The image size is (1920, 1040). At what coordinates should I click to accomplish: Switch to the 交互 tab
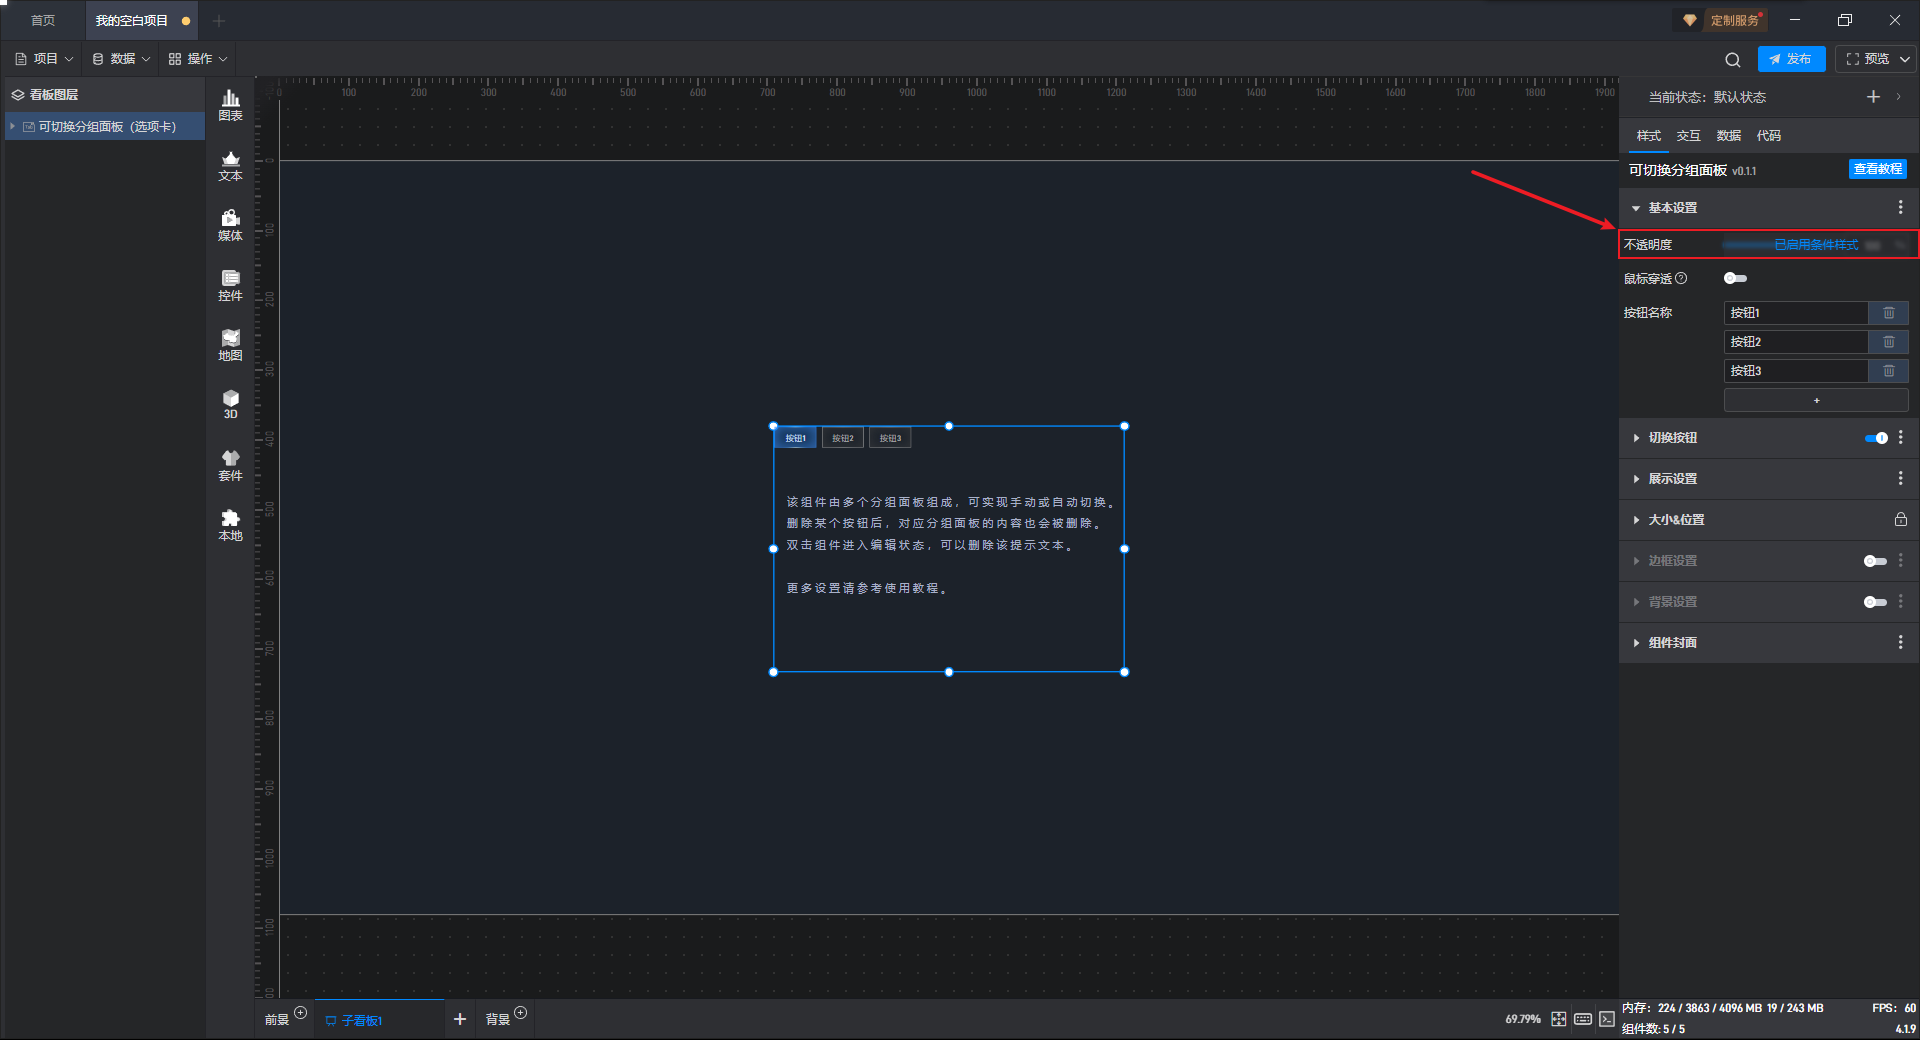[1688, 136]
